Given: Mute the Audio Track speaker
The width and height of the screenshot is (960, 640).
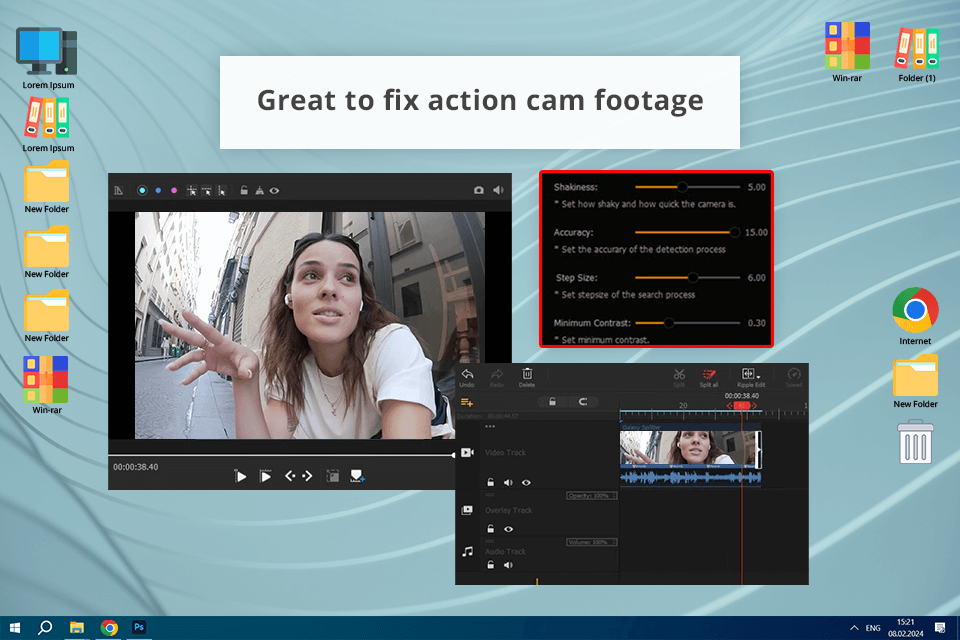Looking at the screenshot, I should point(508,565).
